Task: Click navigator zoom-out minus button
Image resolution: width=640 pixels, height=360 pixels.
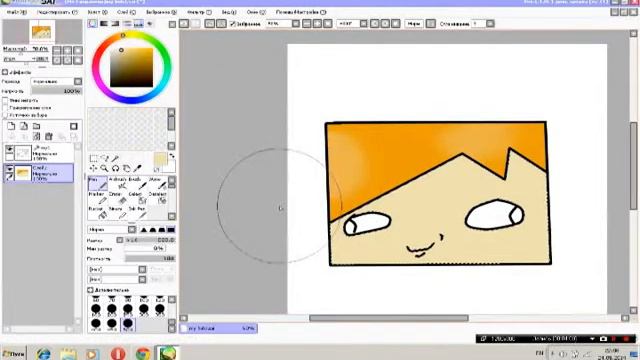Action: (57, 50)
